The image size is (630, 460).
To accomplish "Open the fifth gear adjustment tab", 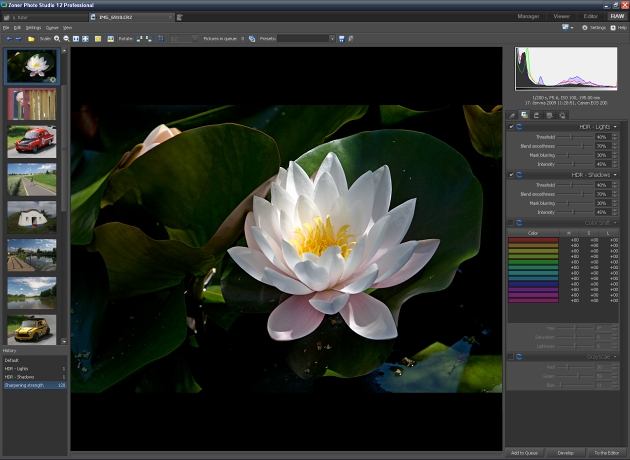I will 562,115.
